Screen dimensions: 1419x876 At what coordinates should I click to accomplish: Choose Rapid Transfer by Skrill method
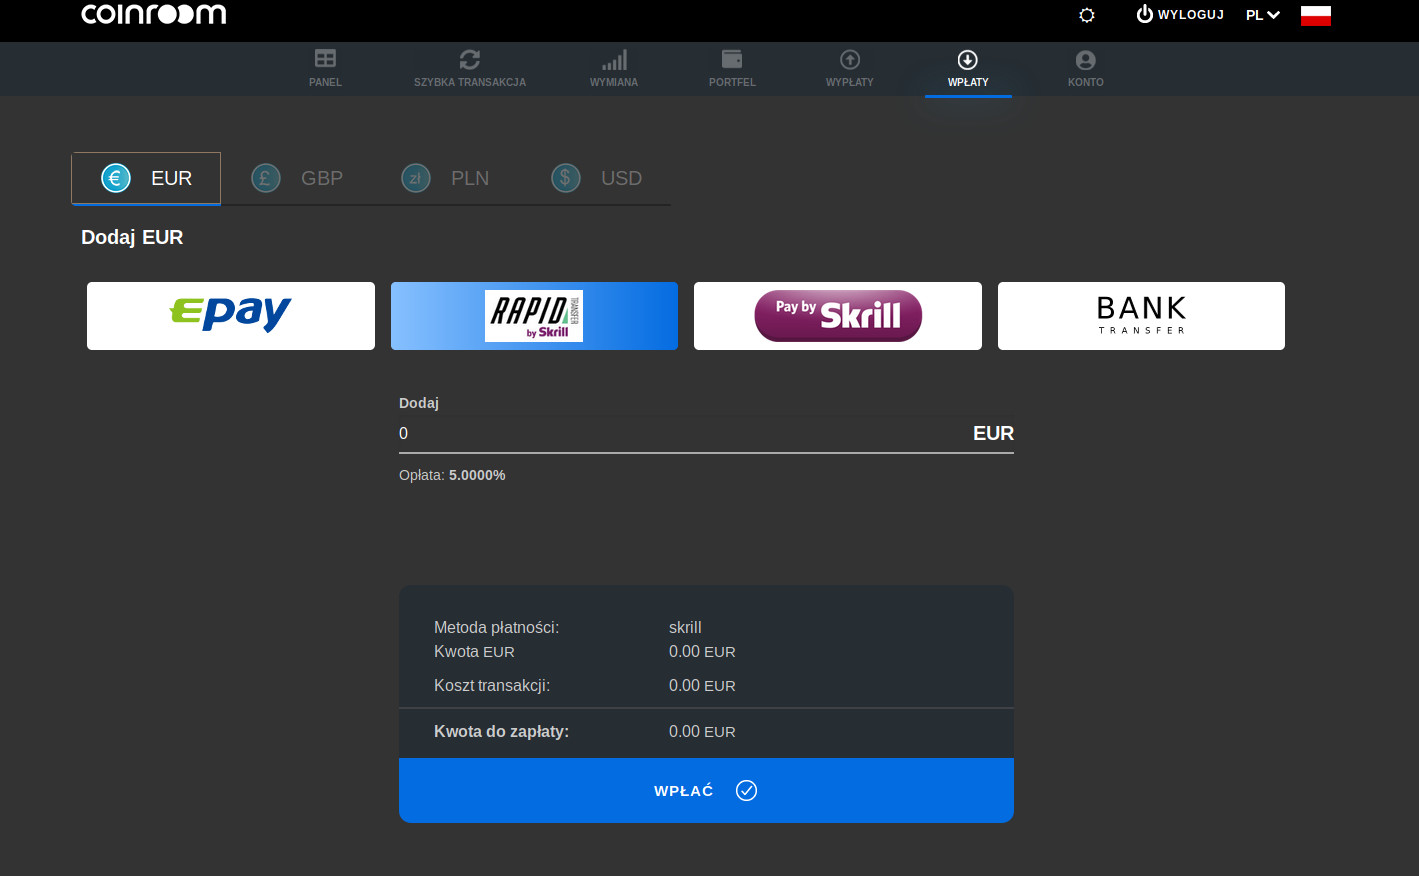(534, 316)
